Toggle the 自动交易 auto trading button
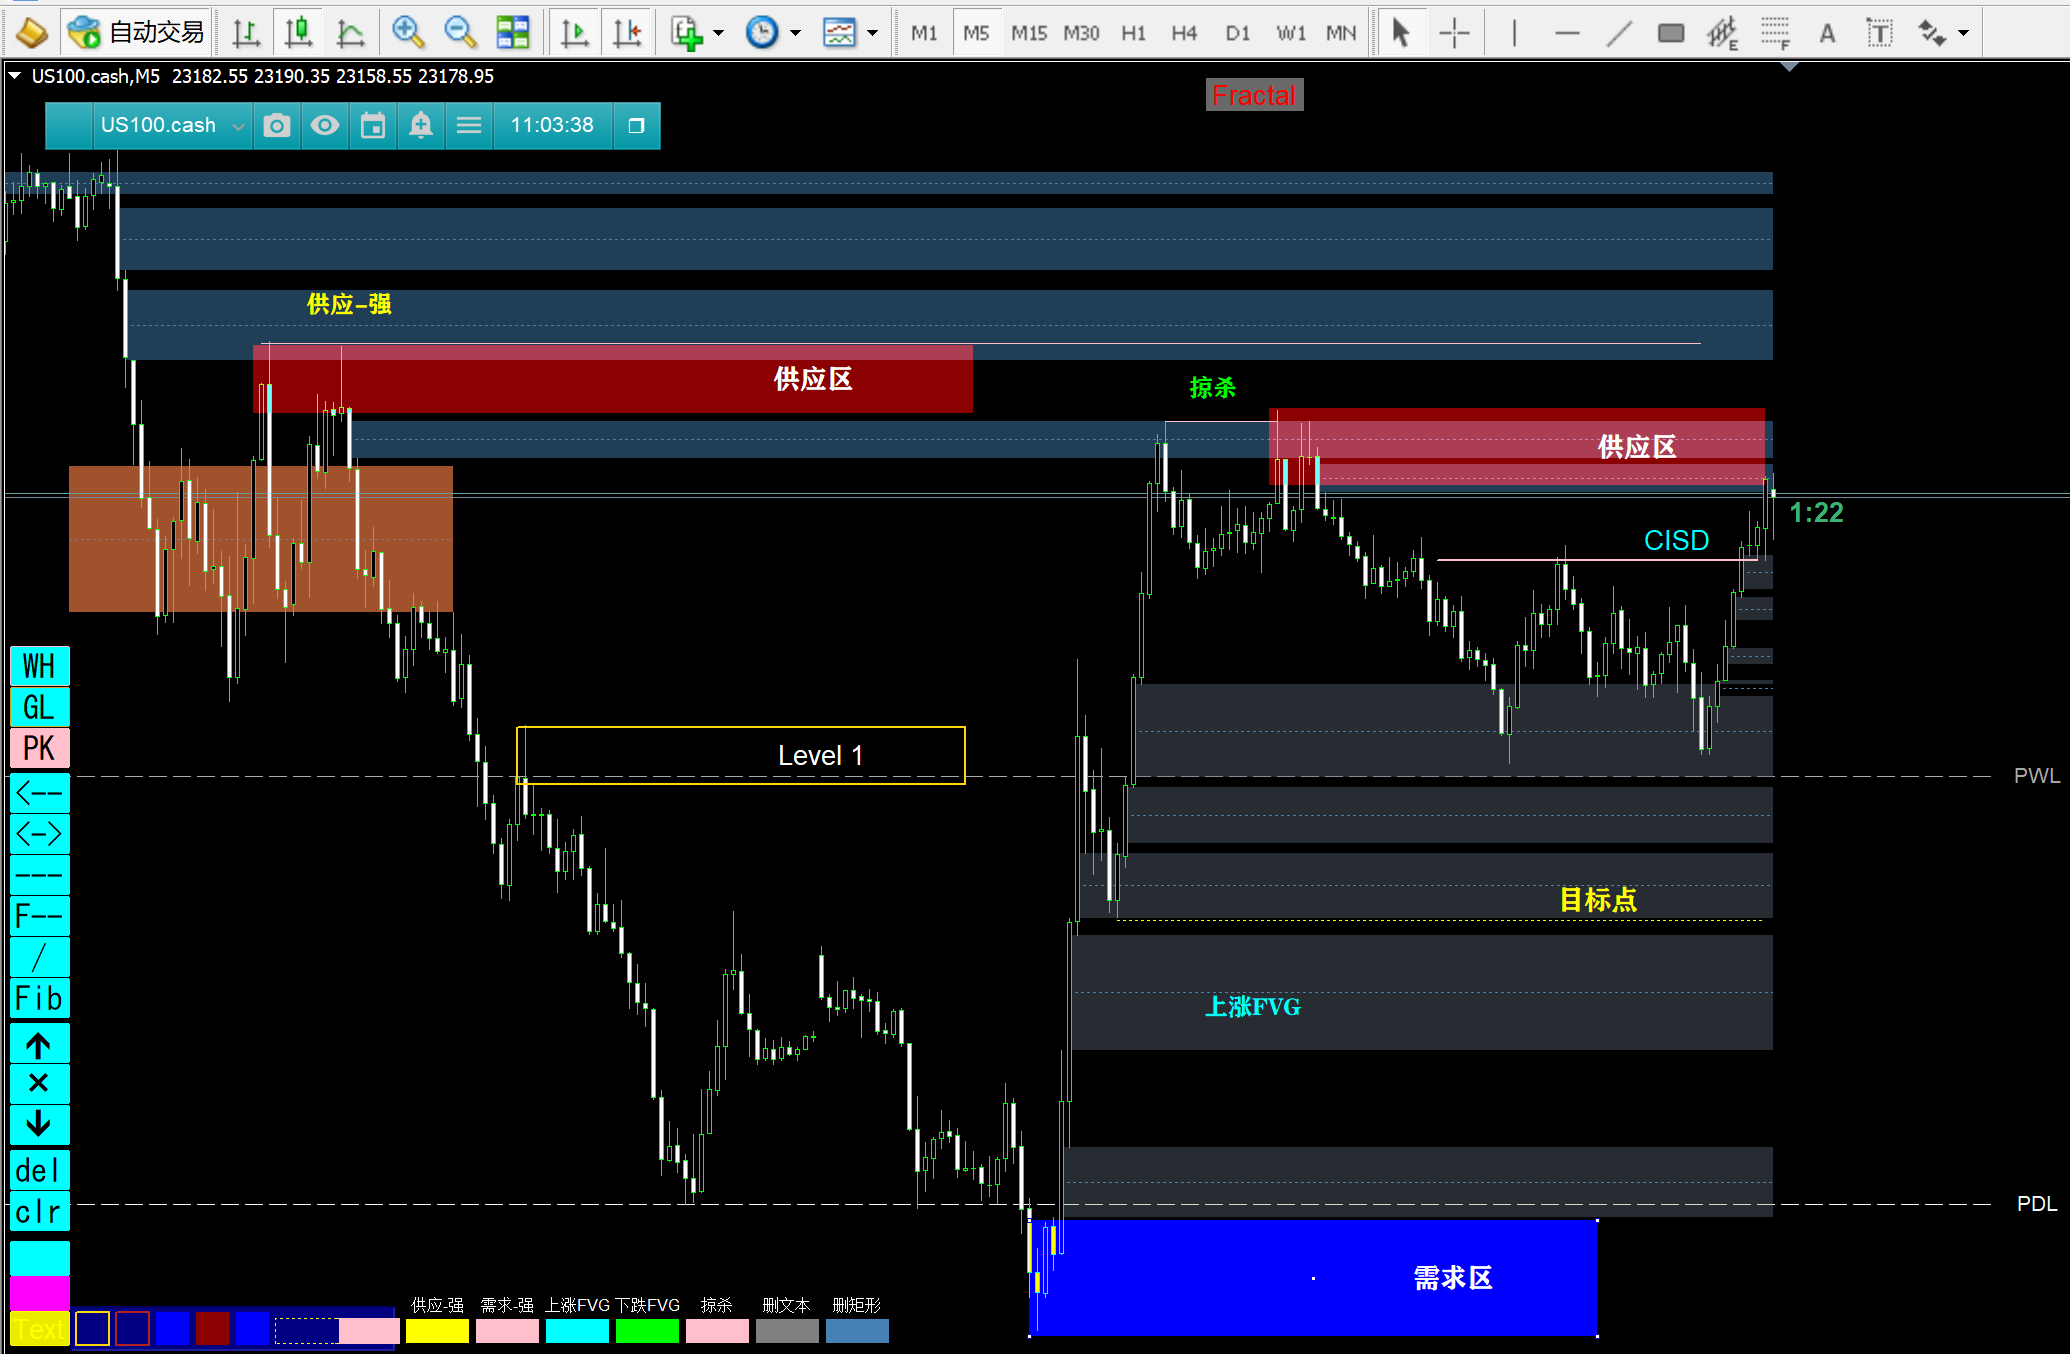This screenshot has width=2070, height=1354. (x=135, y=33)
